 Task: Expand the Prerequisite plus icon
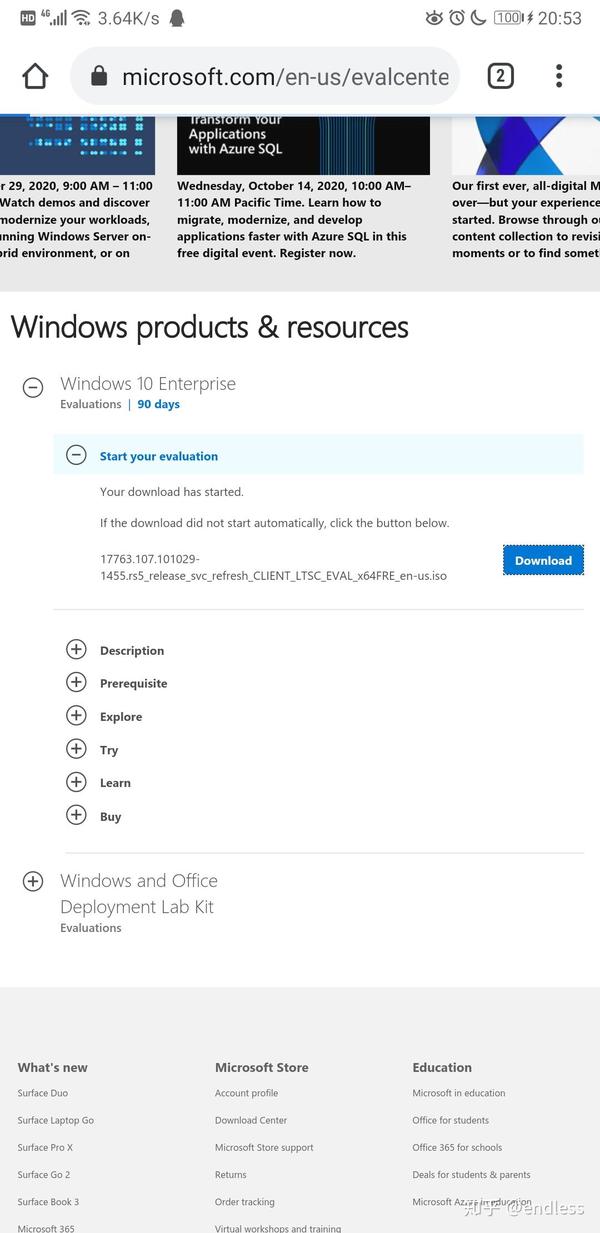pyautogui.click(x=76, y=682)
